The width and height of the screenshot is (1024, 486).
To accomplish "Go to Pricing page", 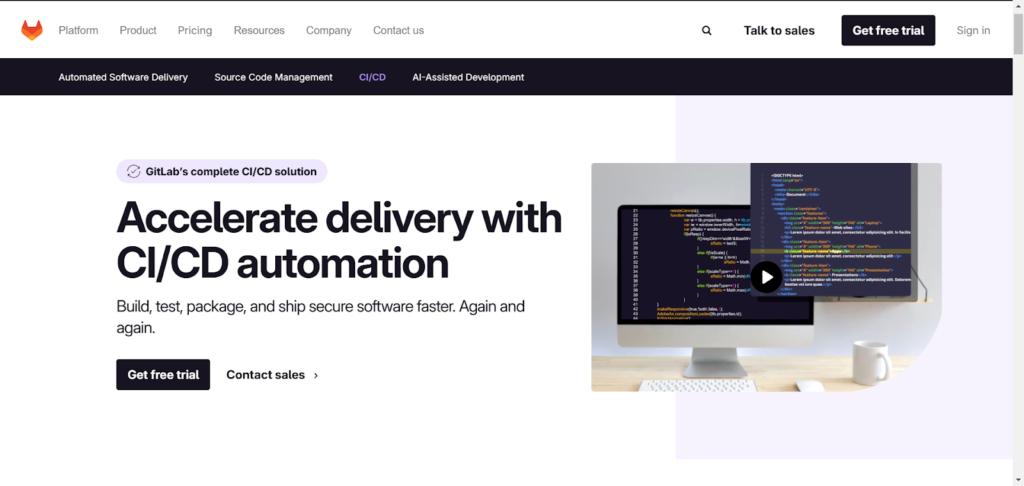I will (195, 30).
